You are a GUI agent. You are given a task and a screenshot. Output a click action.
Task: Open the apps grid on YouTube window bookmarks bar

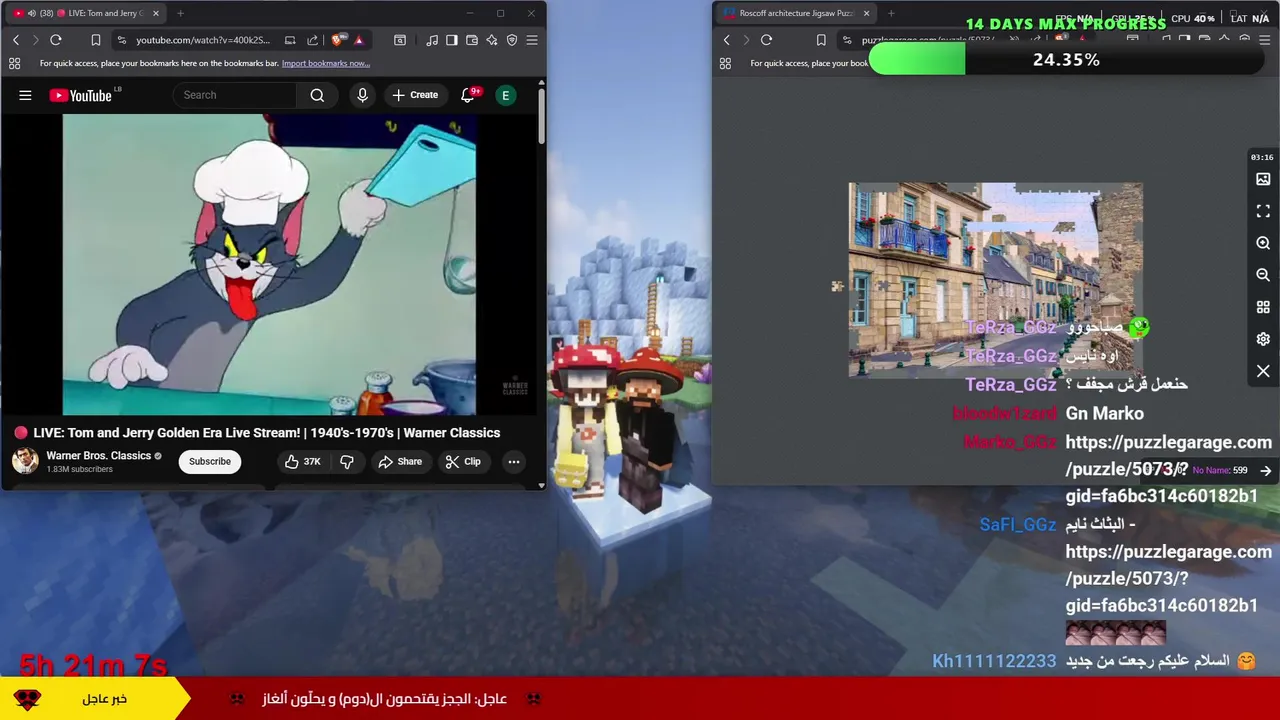[14, 63]
